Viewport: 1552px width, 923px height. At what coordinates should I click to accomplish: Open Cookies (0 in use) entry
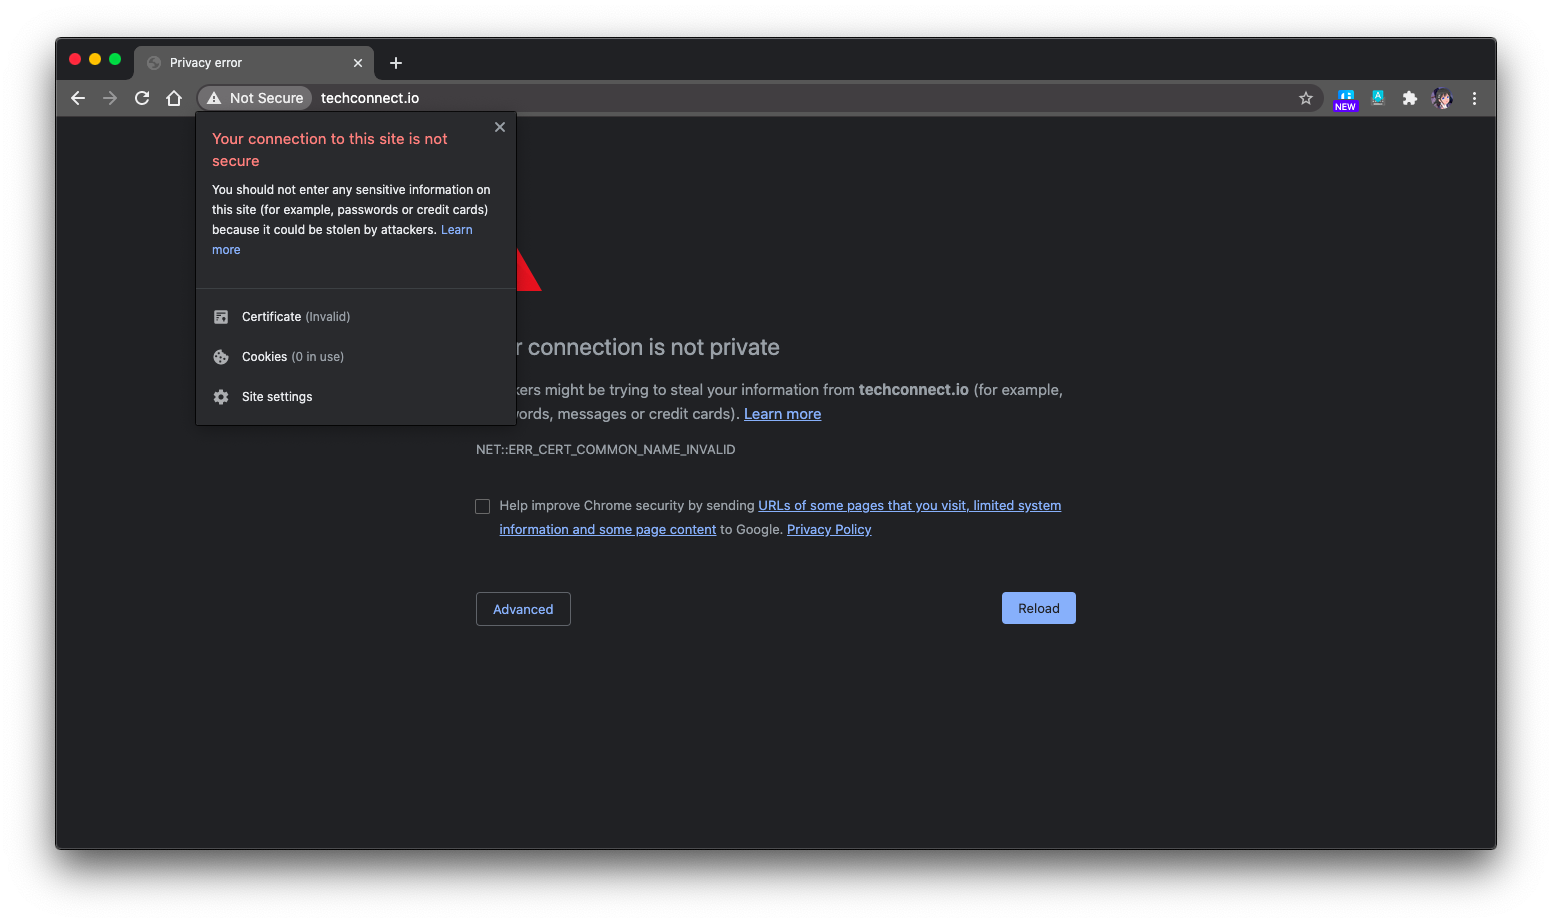click(x=355, y=357)
